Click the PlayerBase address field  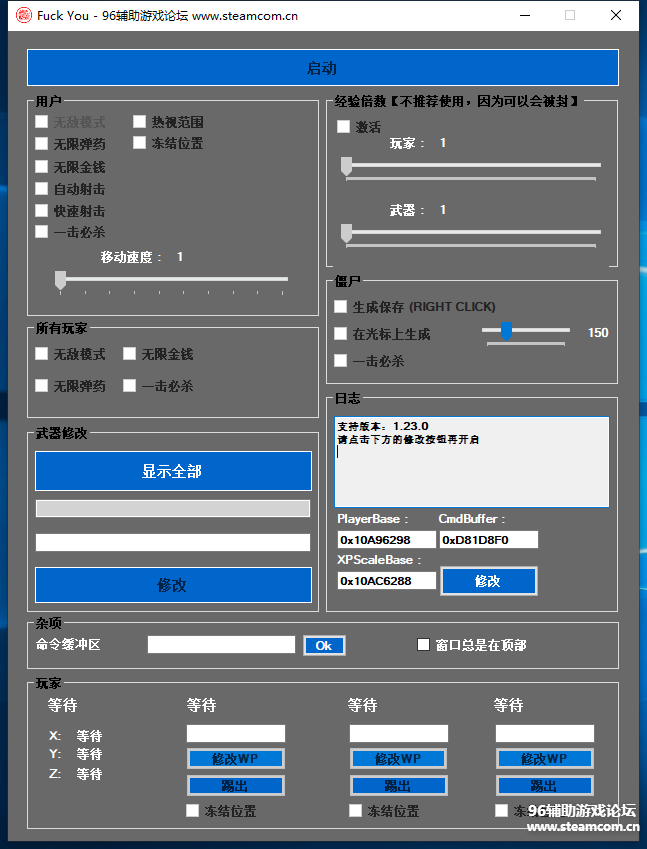(387, 540)
